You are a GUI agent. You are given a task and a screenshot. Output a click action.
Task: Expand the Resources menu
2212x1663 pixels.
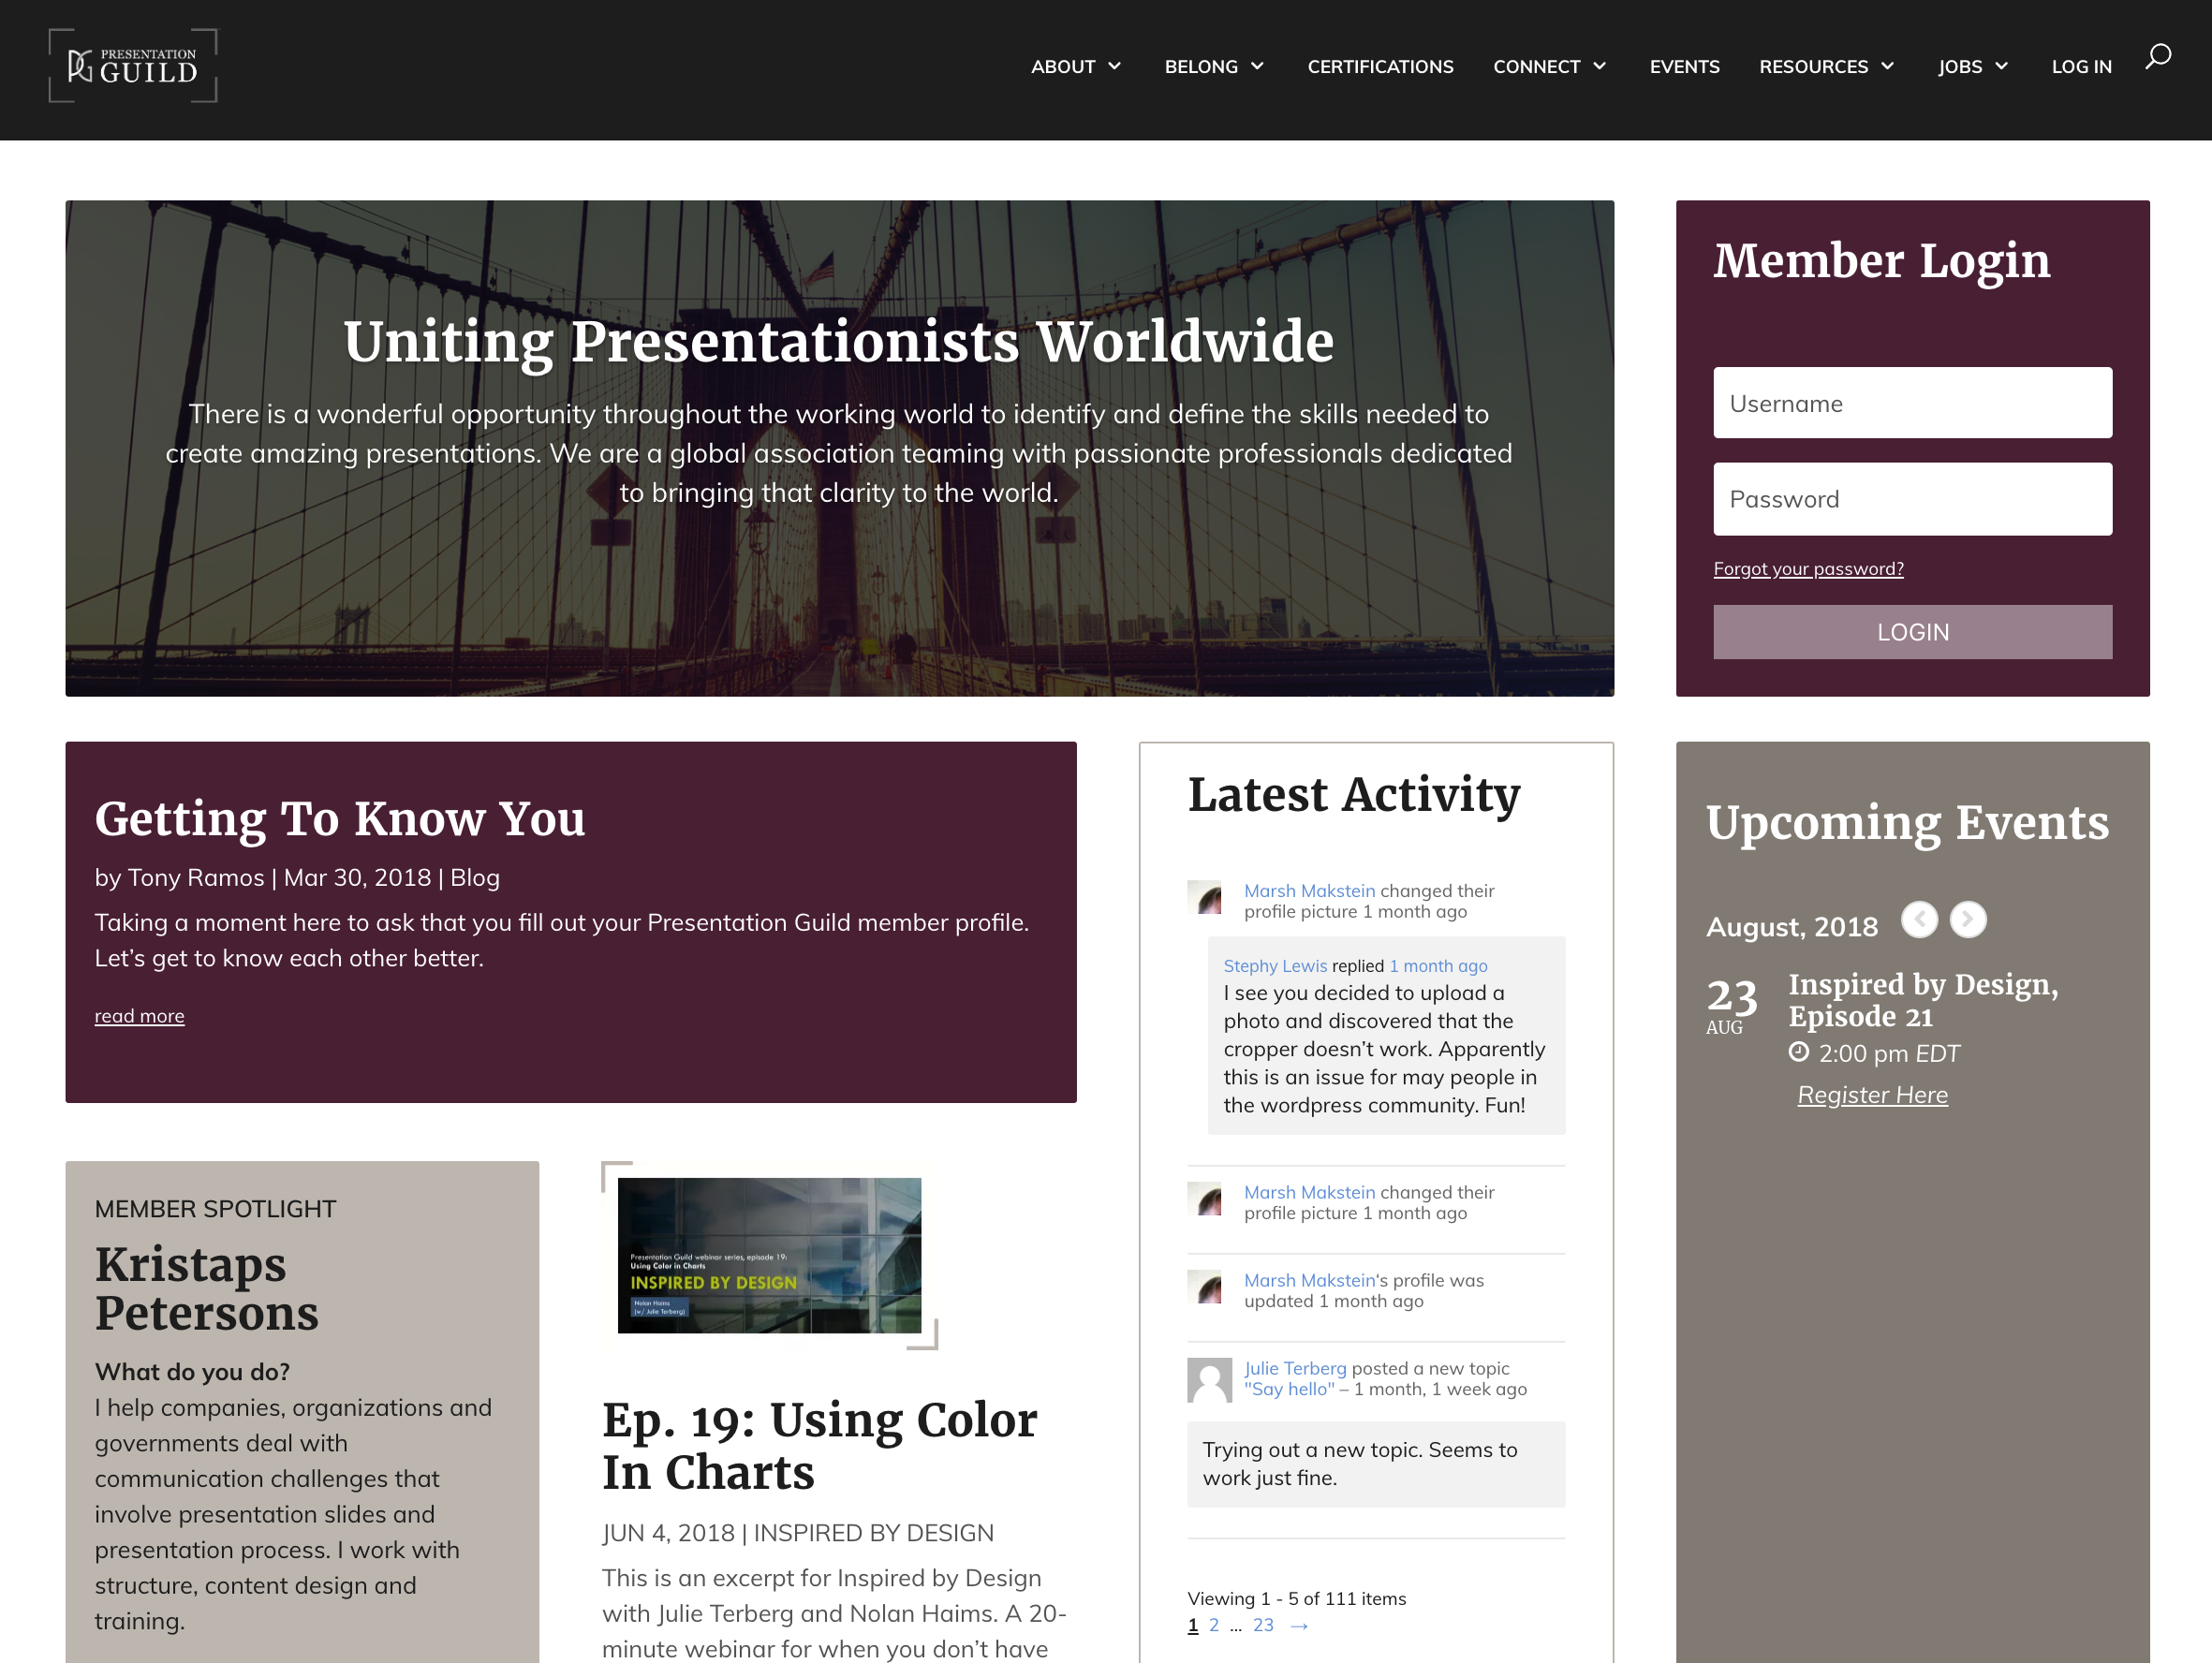pos(1826,66)
